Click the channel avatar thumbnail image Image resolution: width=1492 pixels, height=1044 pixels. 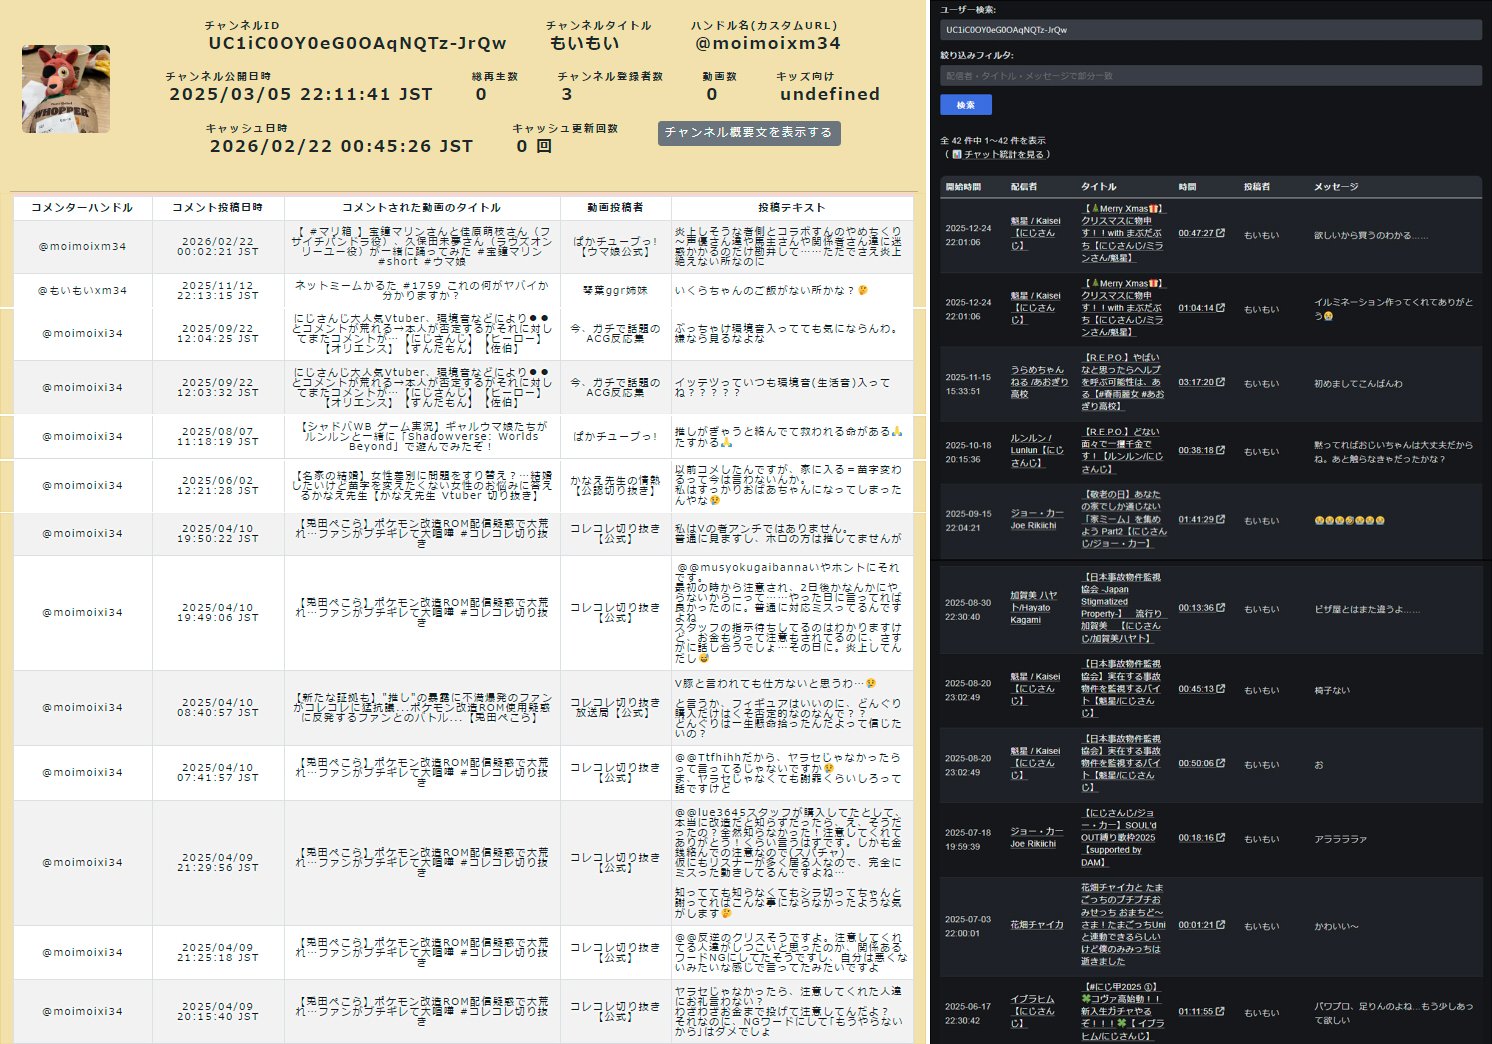pyautogui.click(x=66, y=89)
